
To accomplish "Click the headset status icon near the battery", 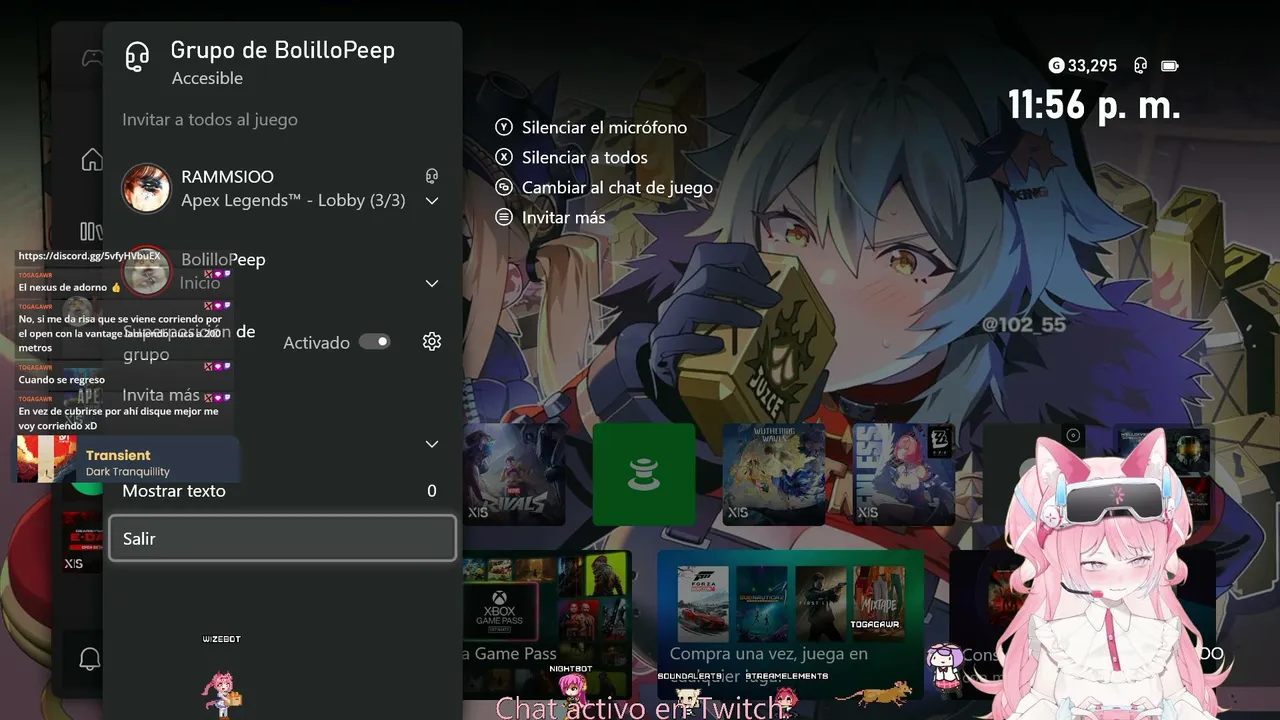I will click(x=1140, y=66).
